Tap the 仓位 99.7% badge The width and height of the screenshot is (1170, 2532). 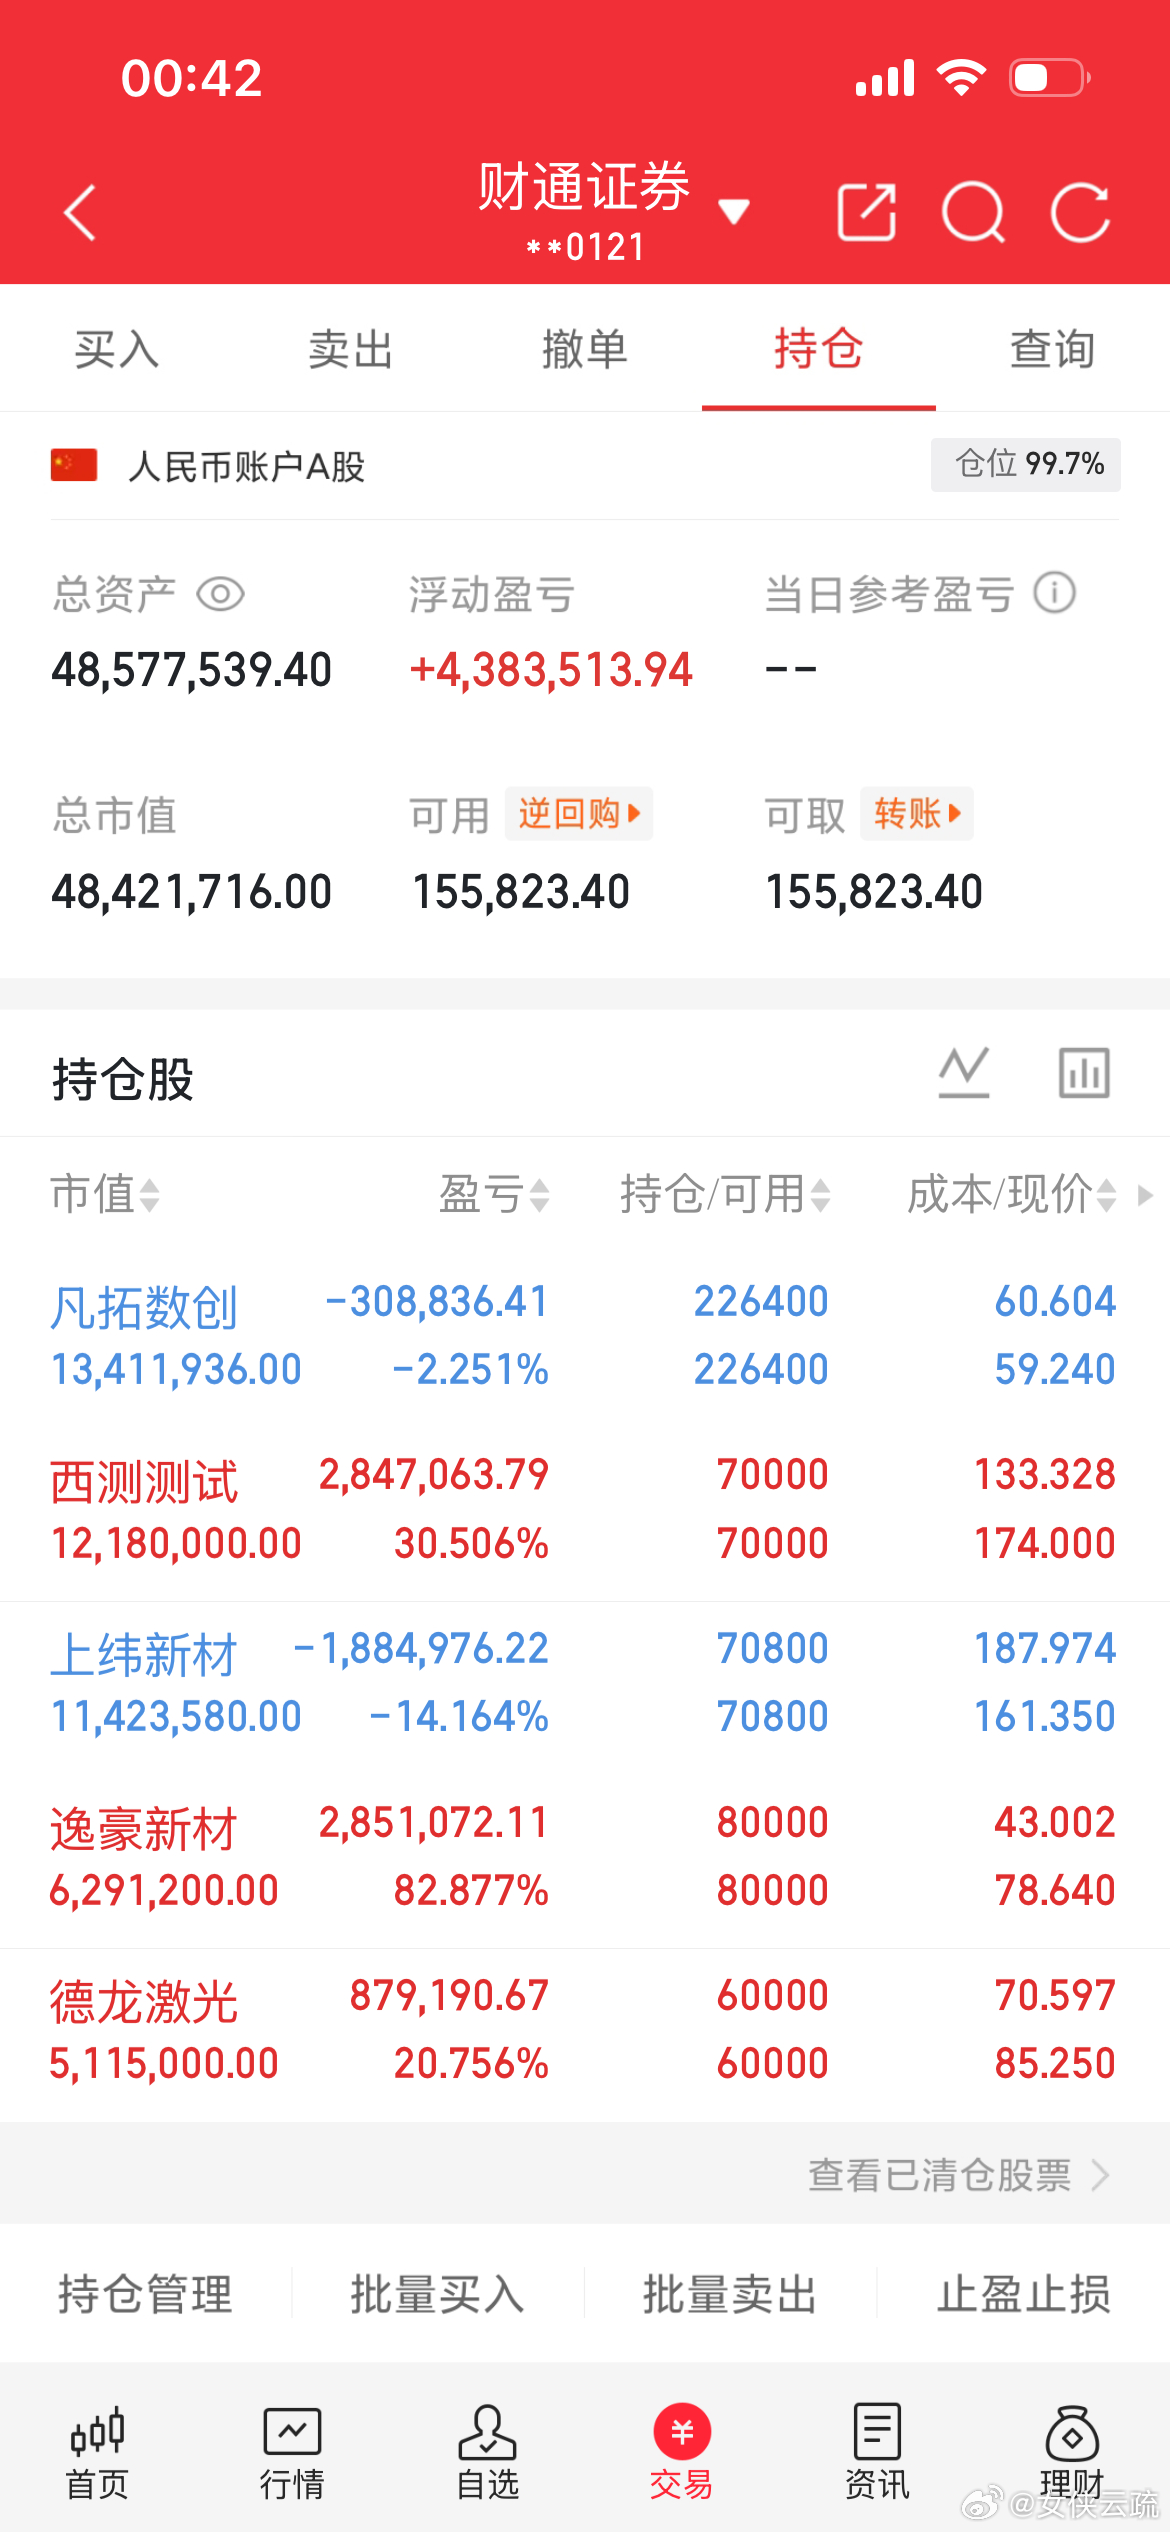pyautogui.click(x=1026, y=464)
